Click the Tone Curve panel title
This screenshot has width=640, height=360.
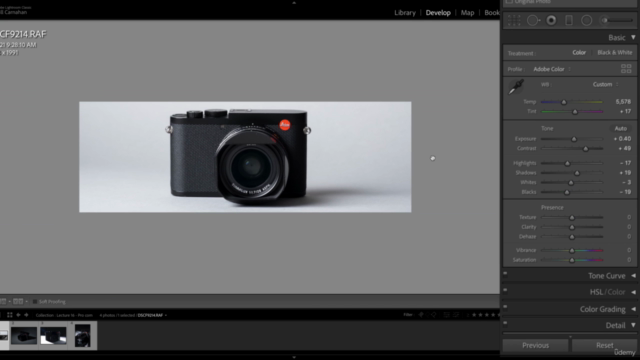(x=607, y=276)
